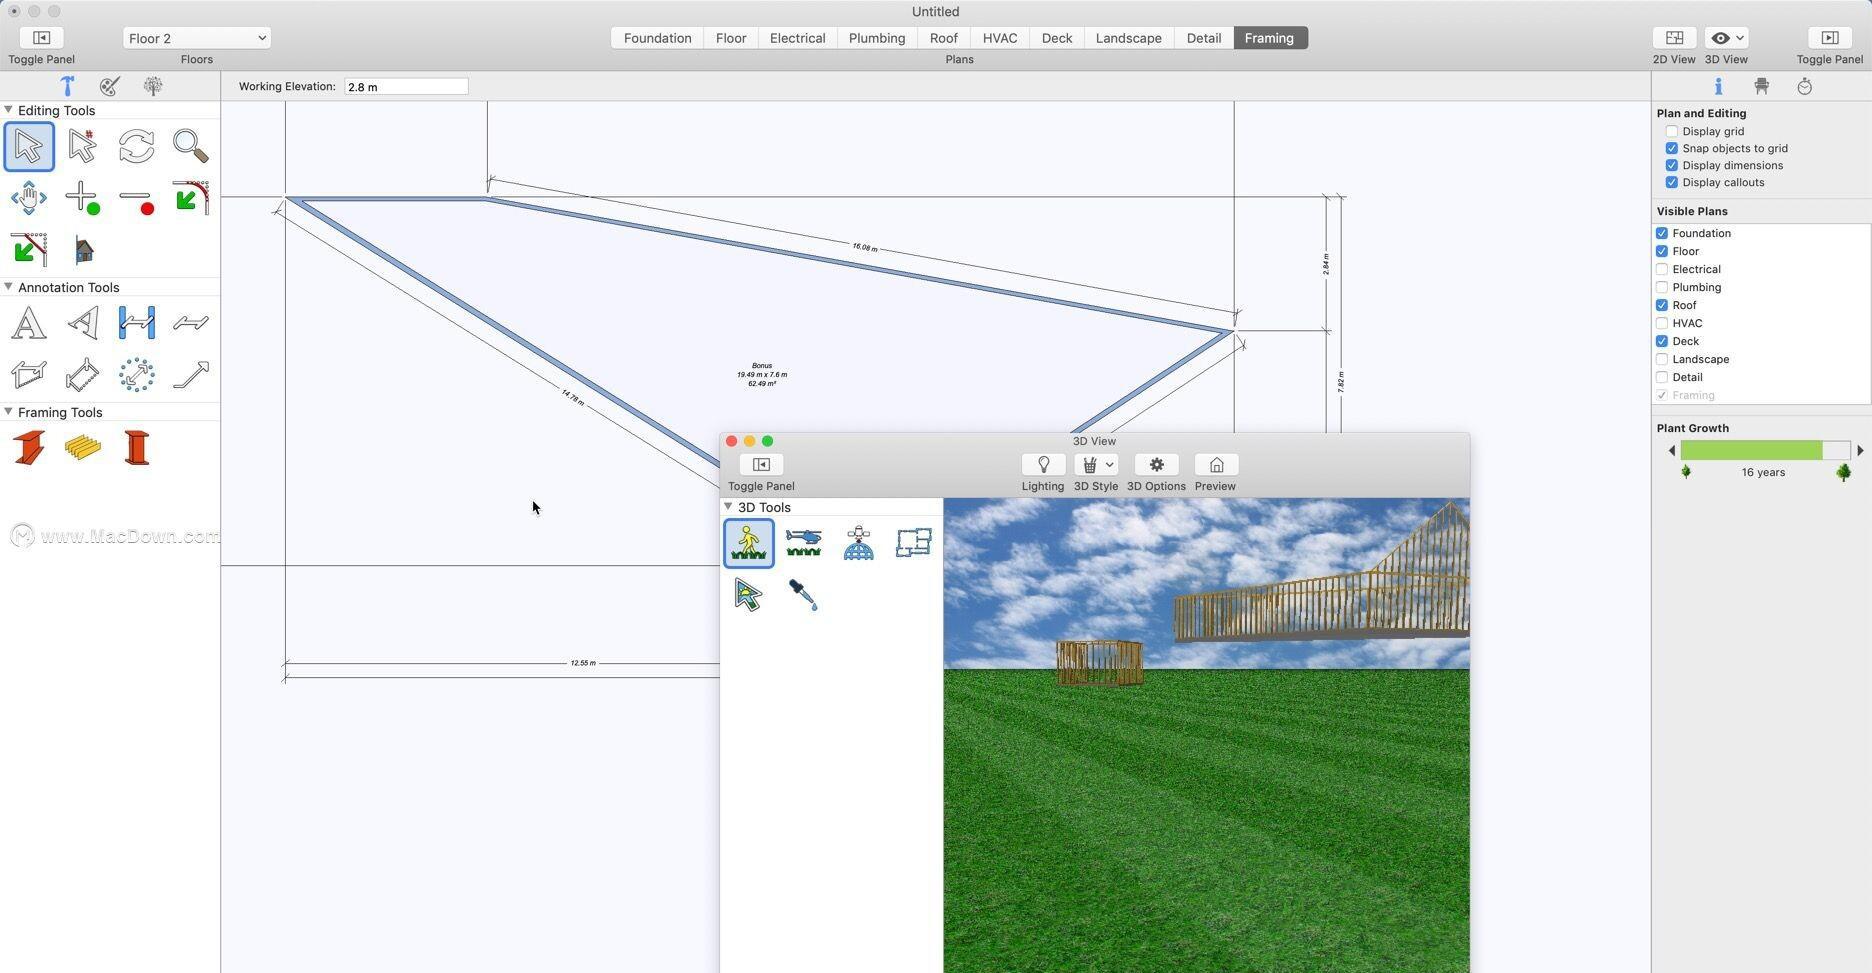The width and height of the screenshot is (1872, 973).
Task: Open the Floor 2 dropdown
Action: click(196, 38)
